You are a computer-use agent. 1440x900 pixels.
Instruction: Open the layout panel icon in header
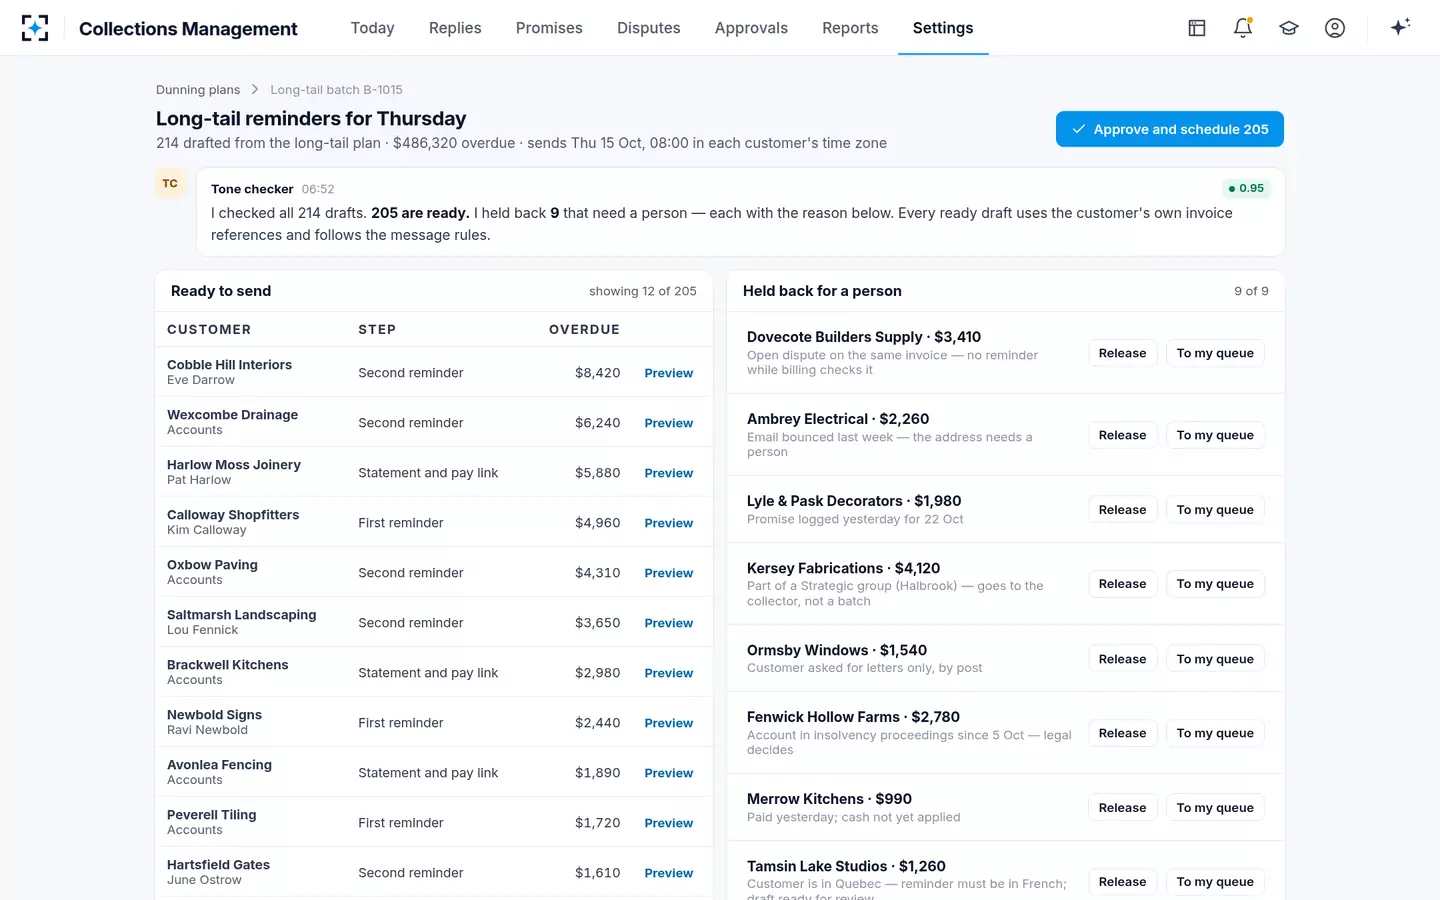(x=1197, y=28)
